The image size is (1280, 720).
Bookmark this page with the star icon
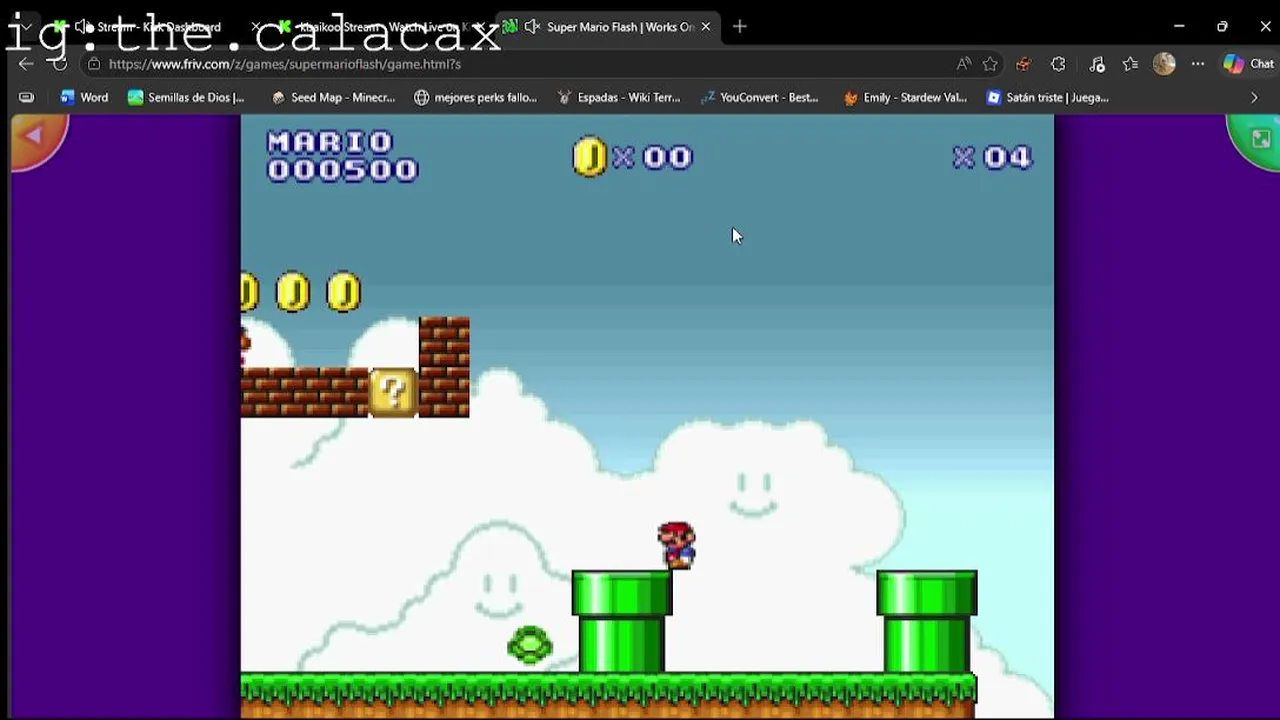pyautogui.click(x=990, y=64)
